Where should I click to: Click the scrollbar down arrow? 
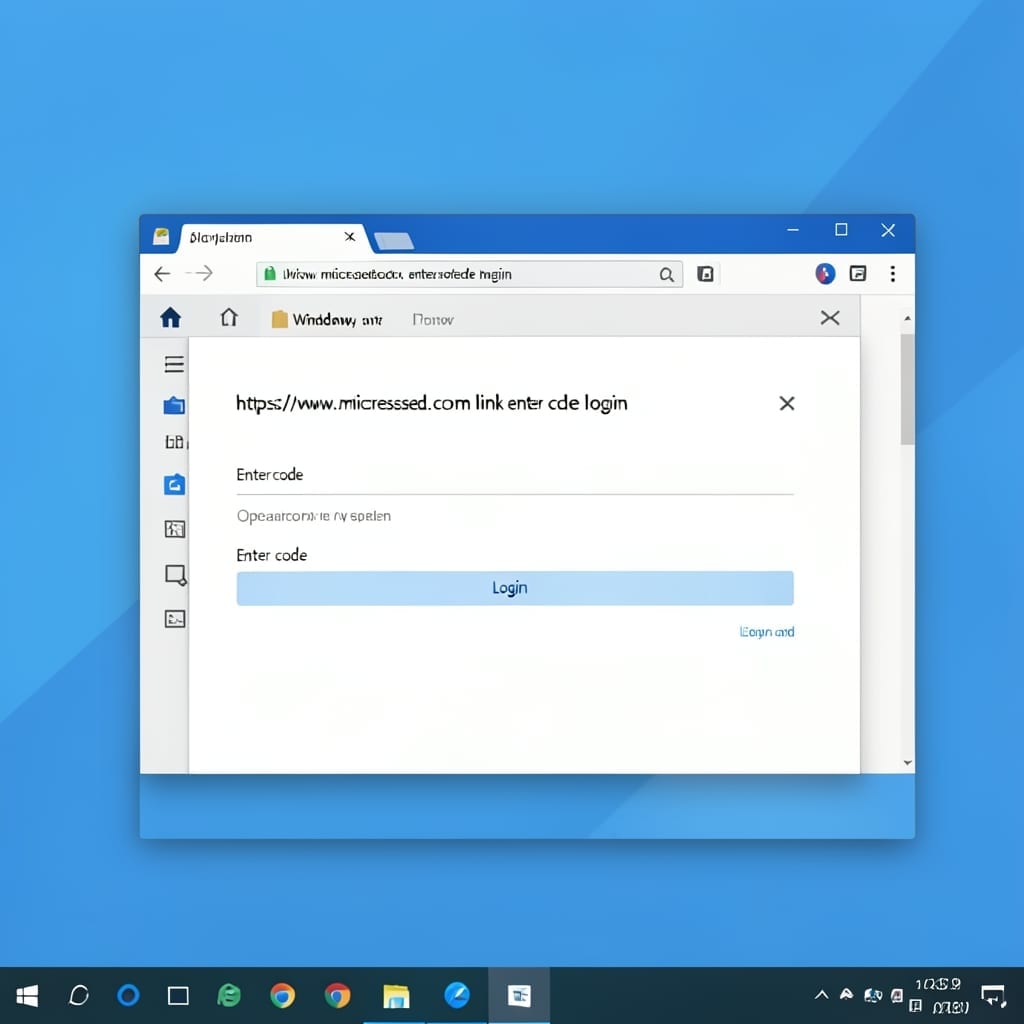(x=907, y=762)
